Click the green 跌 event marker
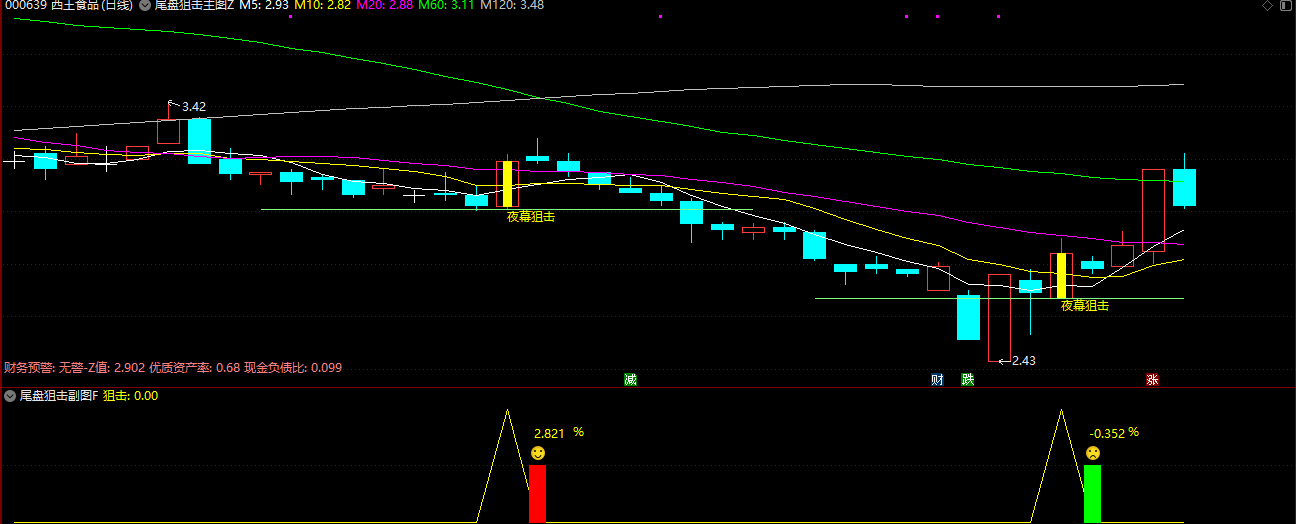The width and height of the screenshot is (1296, 524). (967, 380)
